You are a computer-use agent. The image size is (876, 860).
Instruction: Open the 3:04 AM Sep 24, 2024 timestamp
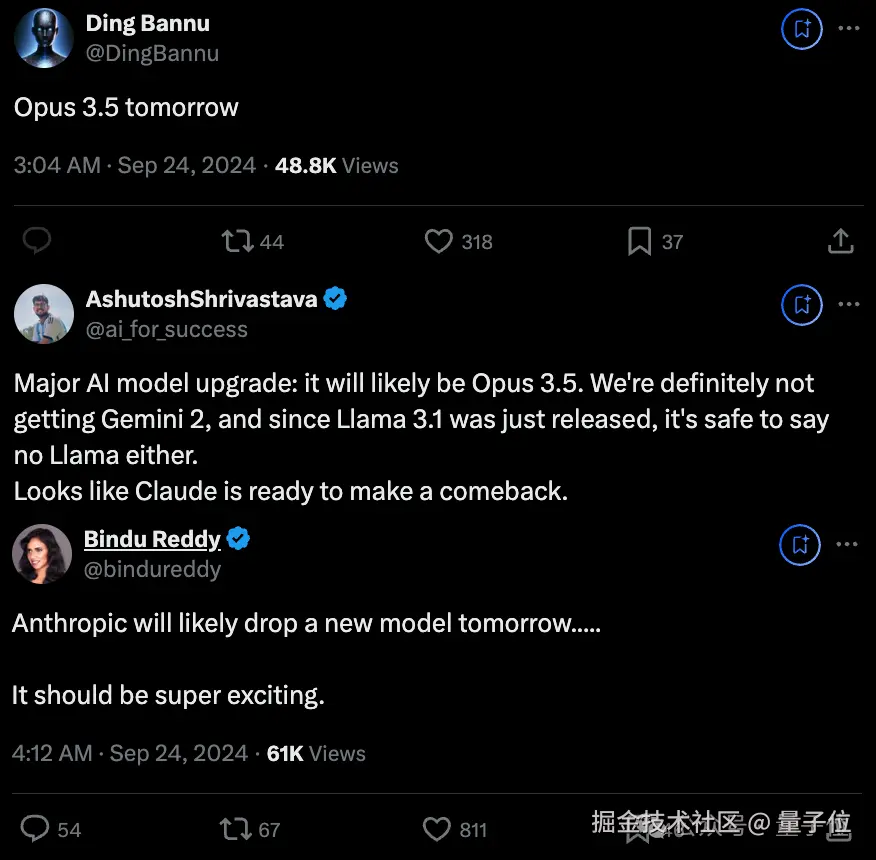pos(135,165)
